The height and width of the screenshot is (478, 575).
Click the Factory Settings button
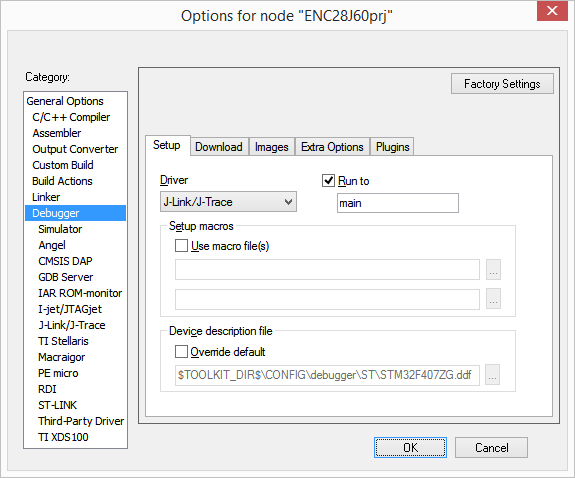point(502,84)
